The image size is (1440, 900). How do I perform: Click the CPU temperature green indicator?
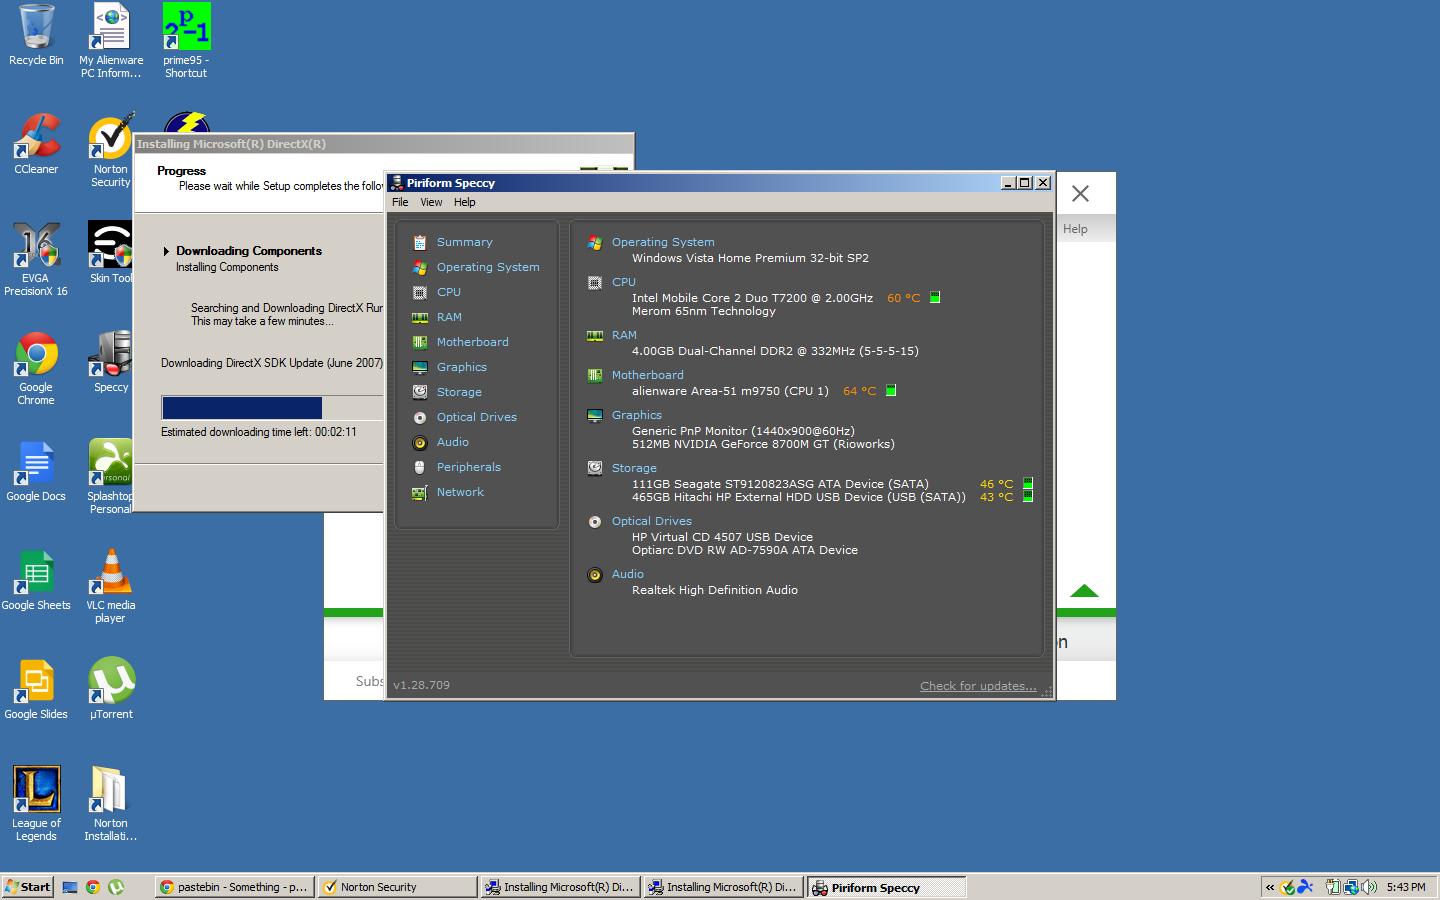[935, 297]
